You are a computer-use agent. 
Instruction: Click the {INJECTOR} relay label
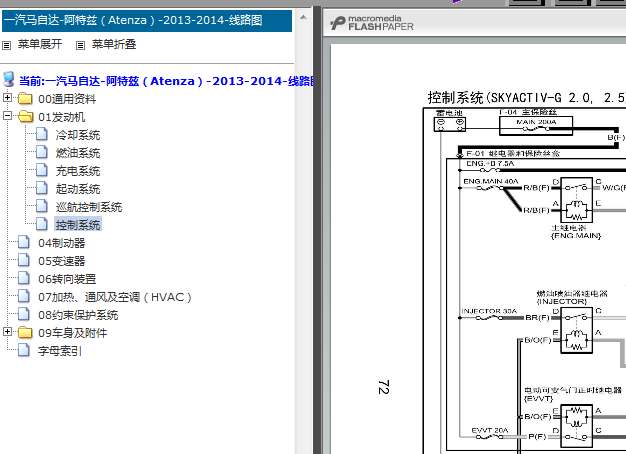[561, 301]
